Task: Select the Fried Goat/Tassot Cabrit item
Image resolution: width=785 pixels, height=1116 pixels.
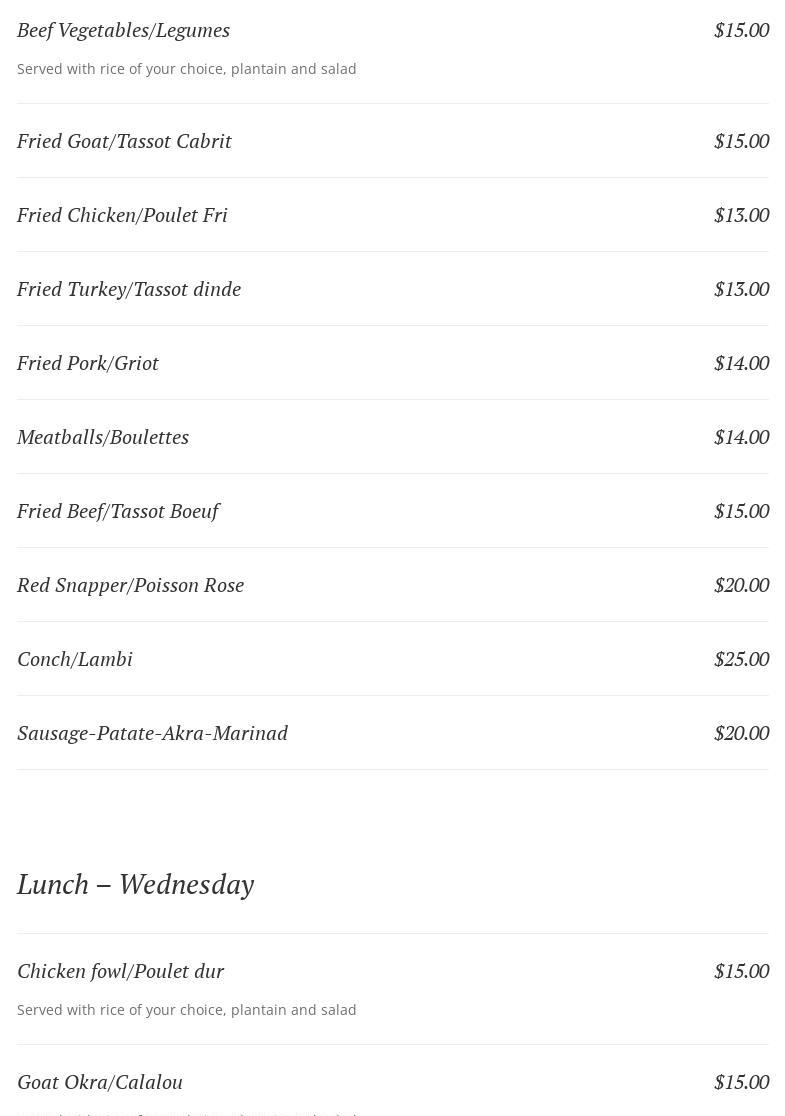Action: (124, 141)
